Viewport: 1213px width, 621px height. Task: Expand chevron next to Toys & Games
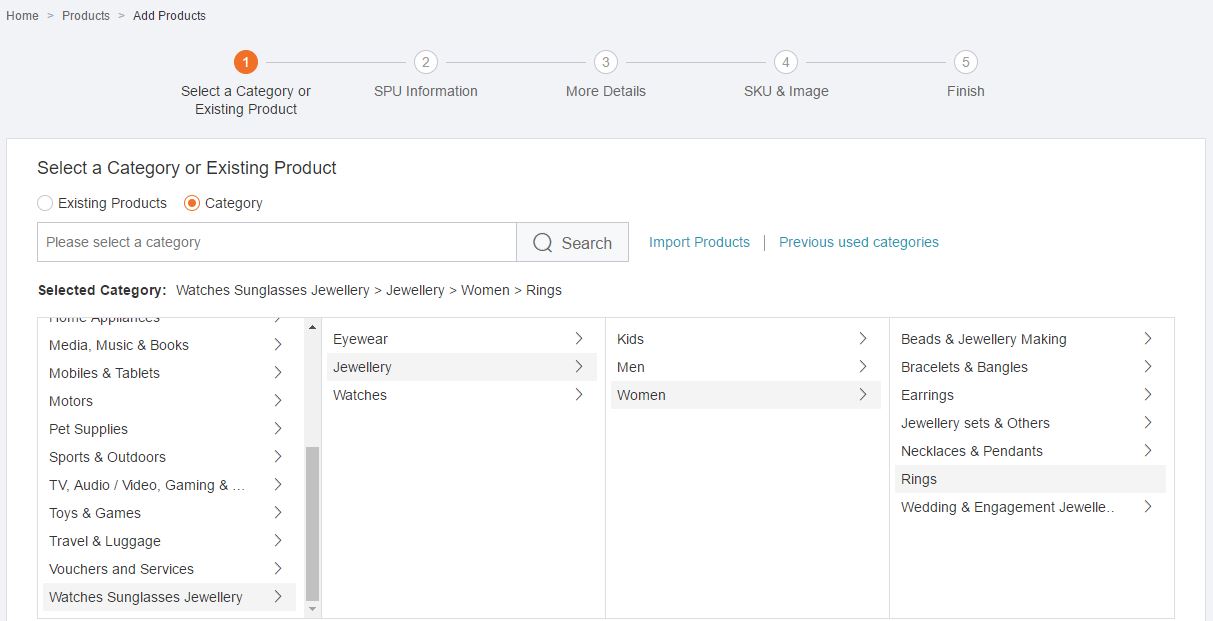(x=278, y=513)
